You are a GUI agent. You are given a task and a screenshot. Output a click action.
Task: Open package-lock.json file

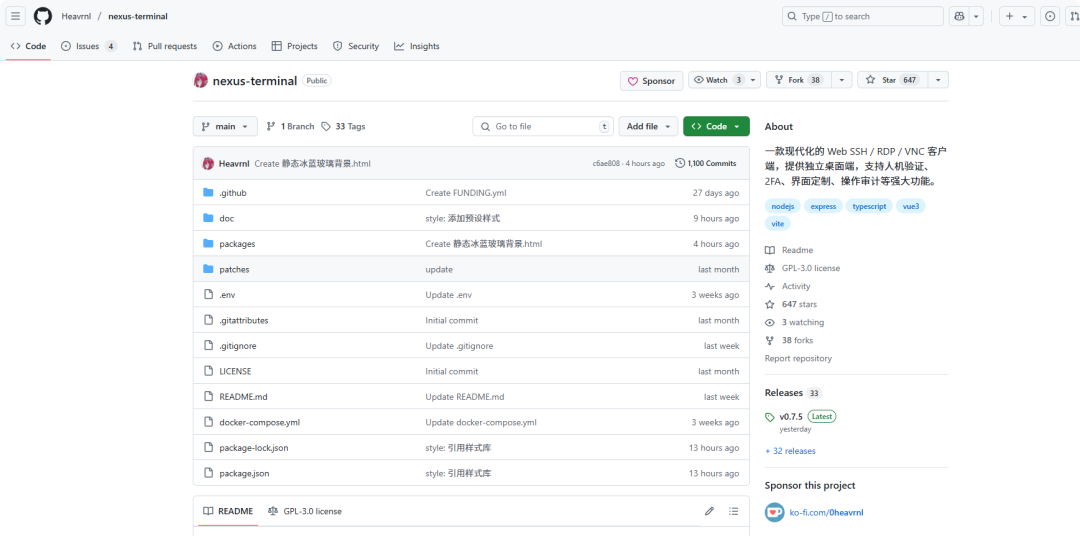253,448
